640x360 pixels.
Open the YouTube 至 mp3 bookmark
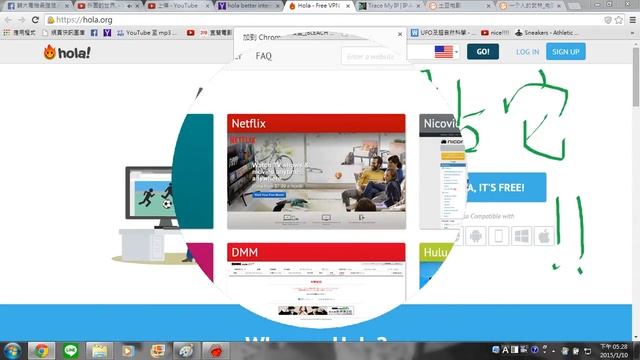pos(147,33)
